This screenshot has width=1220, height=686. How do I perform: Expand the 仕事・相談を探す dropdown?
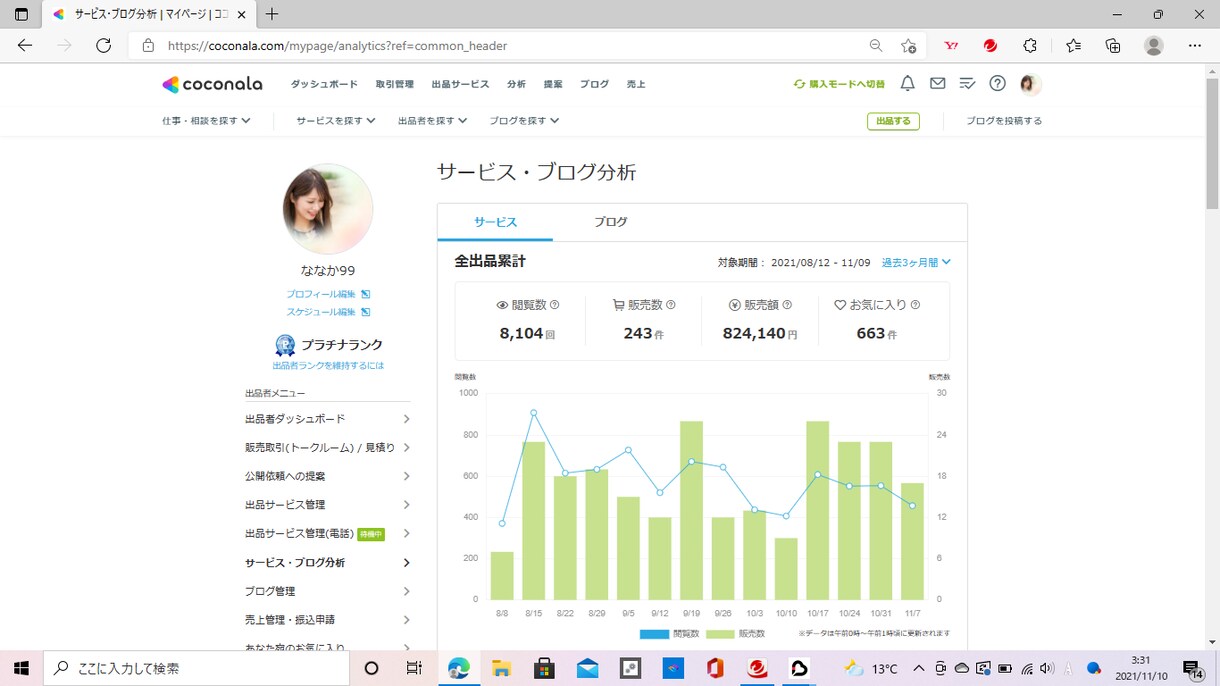tap(206, 121)
